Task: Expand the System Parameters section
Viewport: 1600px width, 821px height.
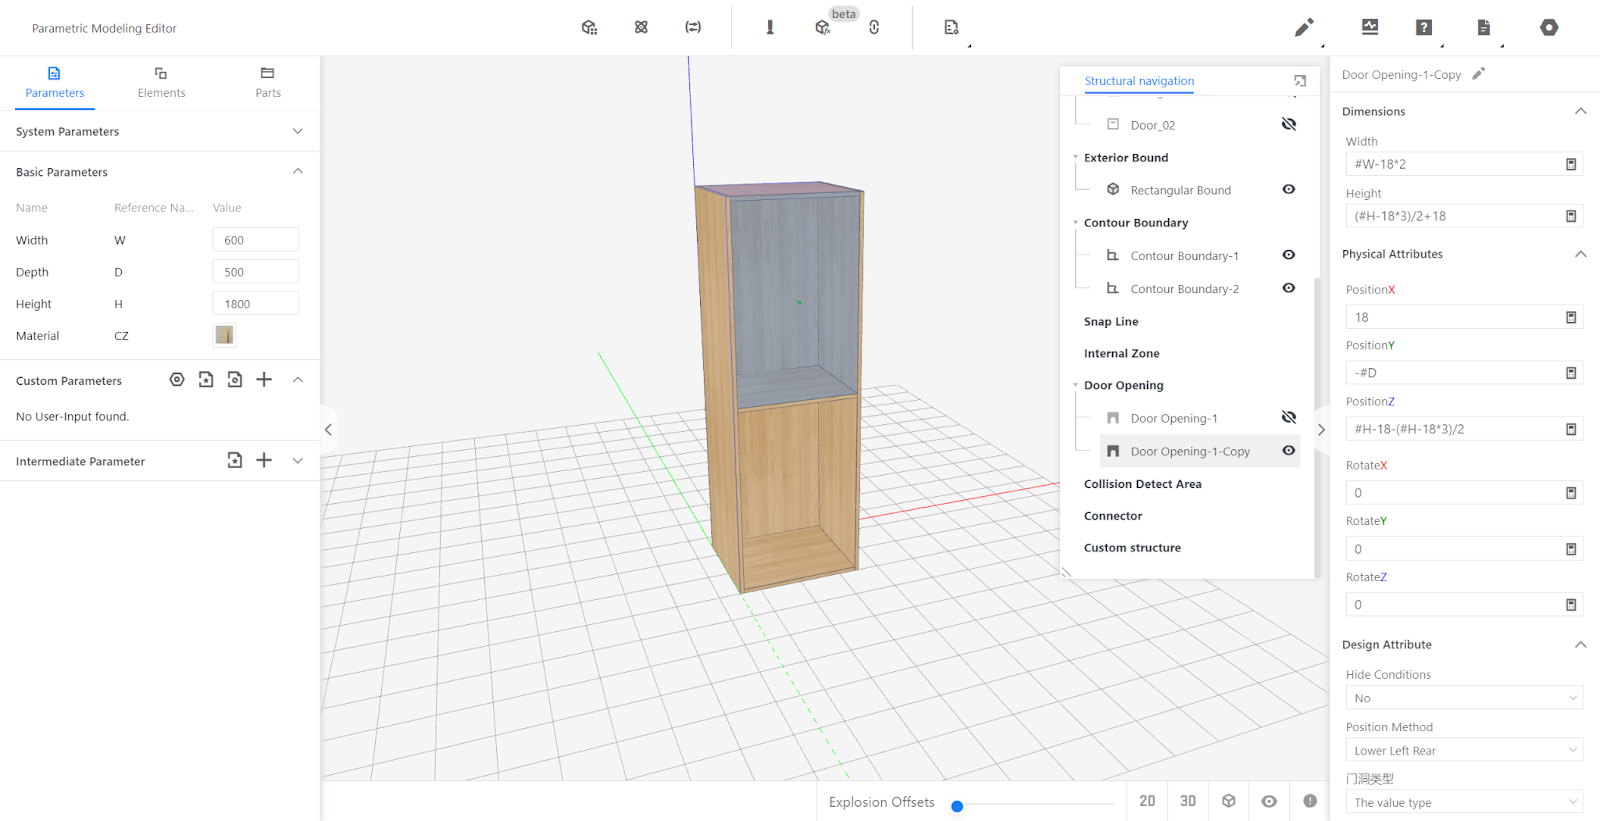Action: (x=297, y=132)
